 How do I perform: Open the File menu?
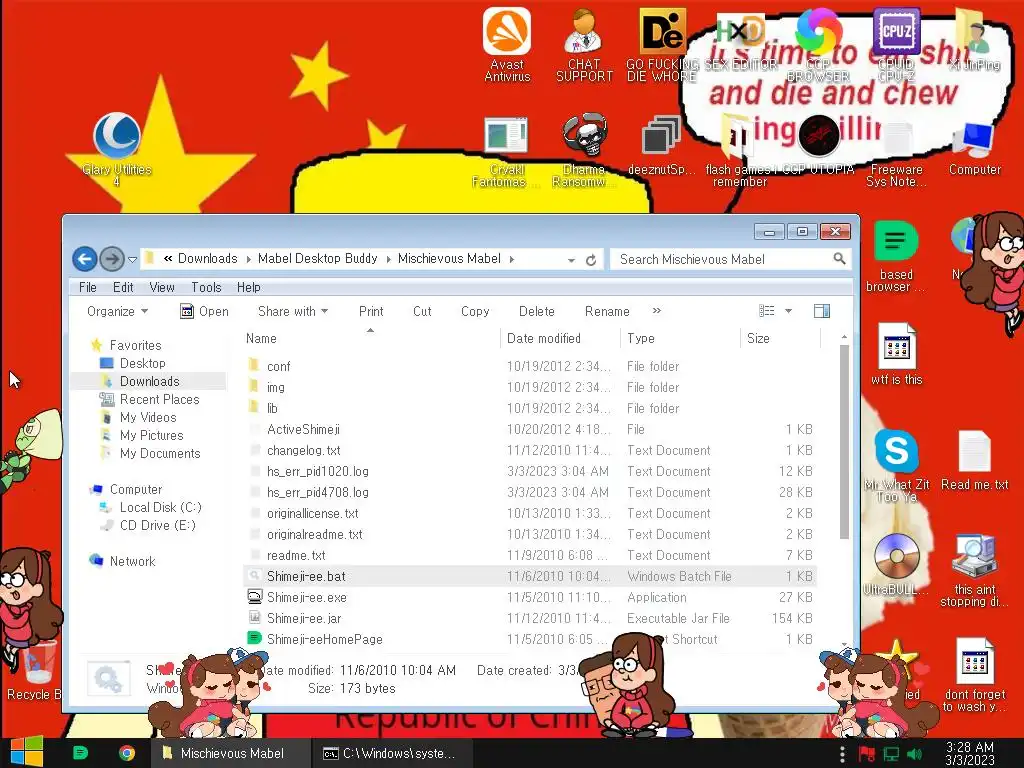click(88, 287)
